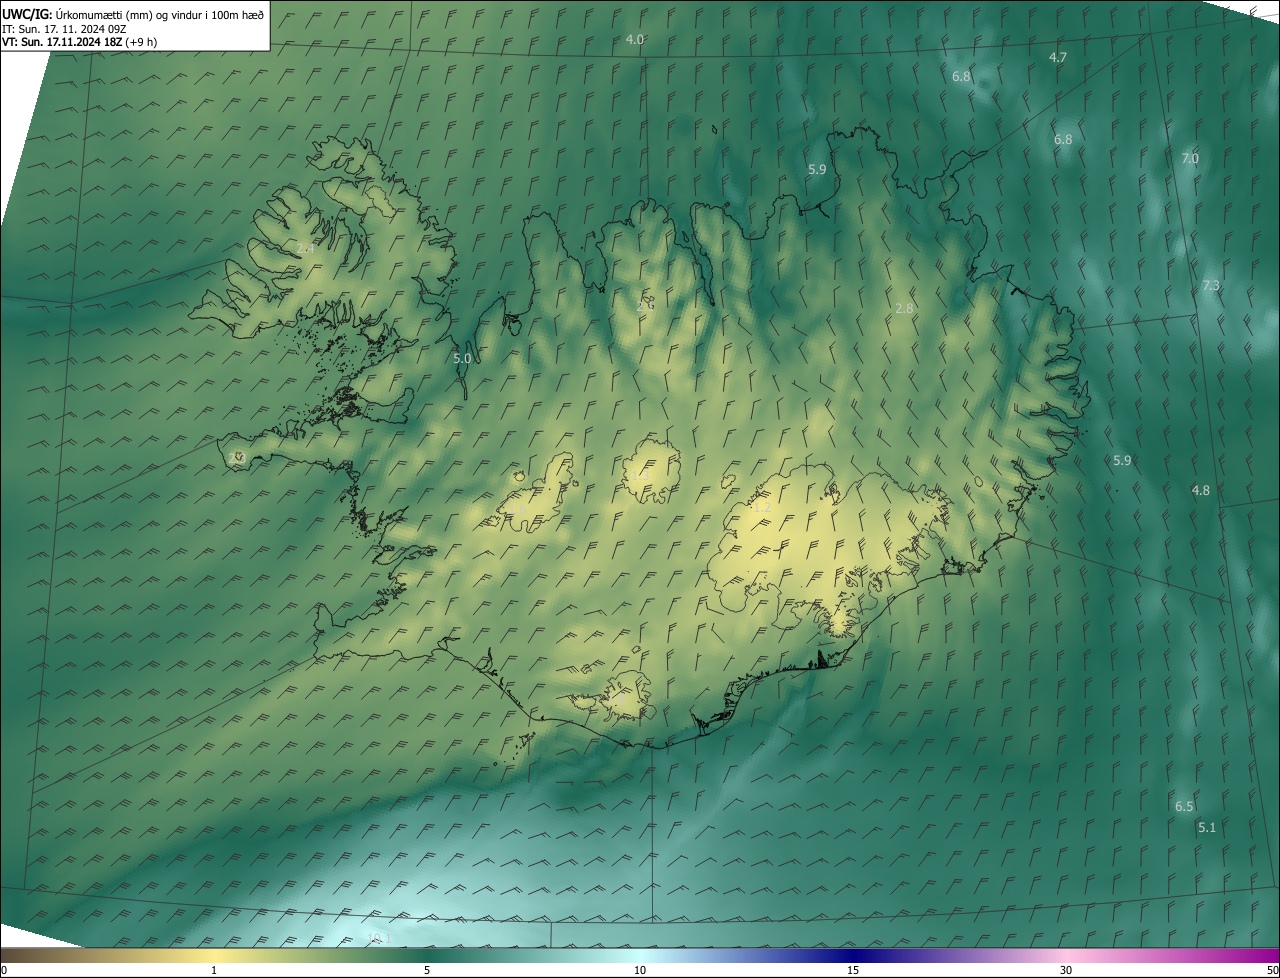Click the '50' tick on the colour scale
1280x978 pixels.
1272,970
